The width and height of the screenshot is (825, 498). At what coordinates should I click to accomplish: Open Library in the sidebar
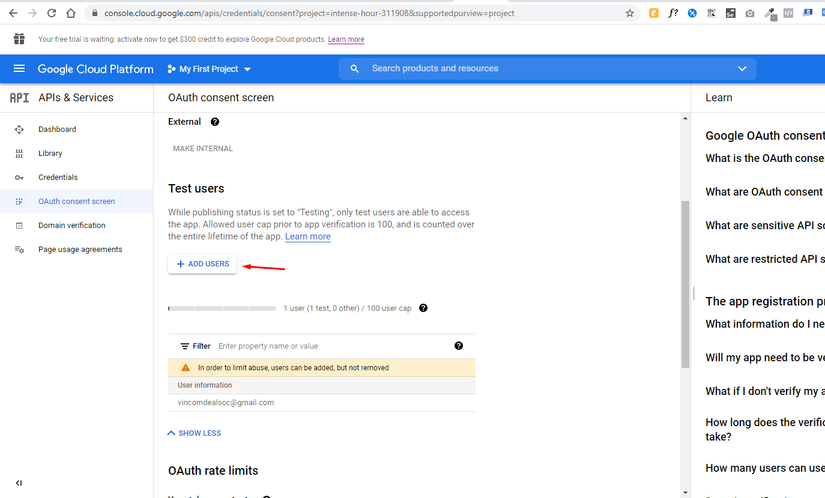click(50, 154)
